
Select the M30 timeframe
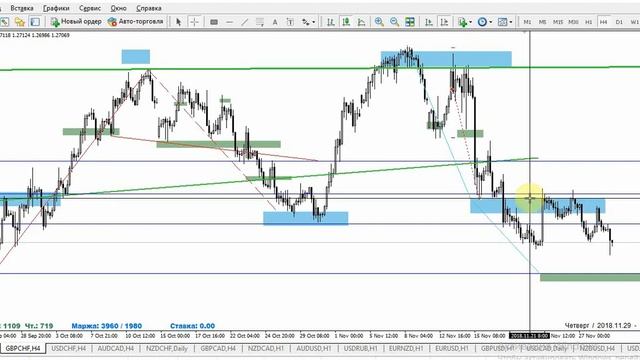click(573, 22)
